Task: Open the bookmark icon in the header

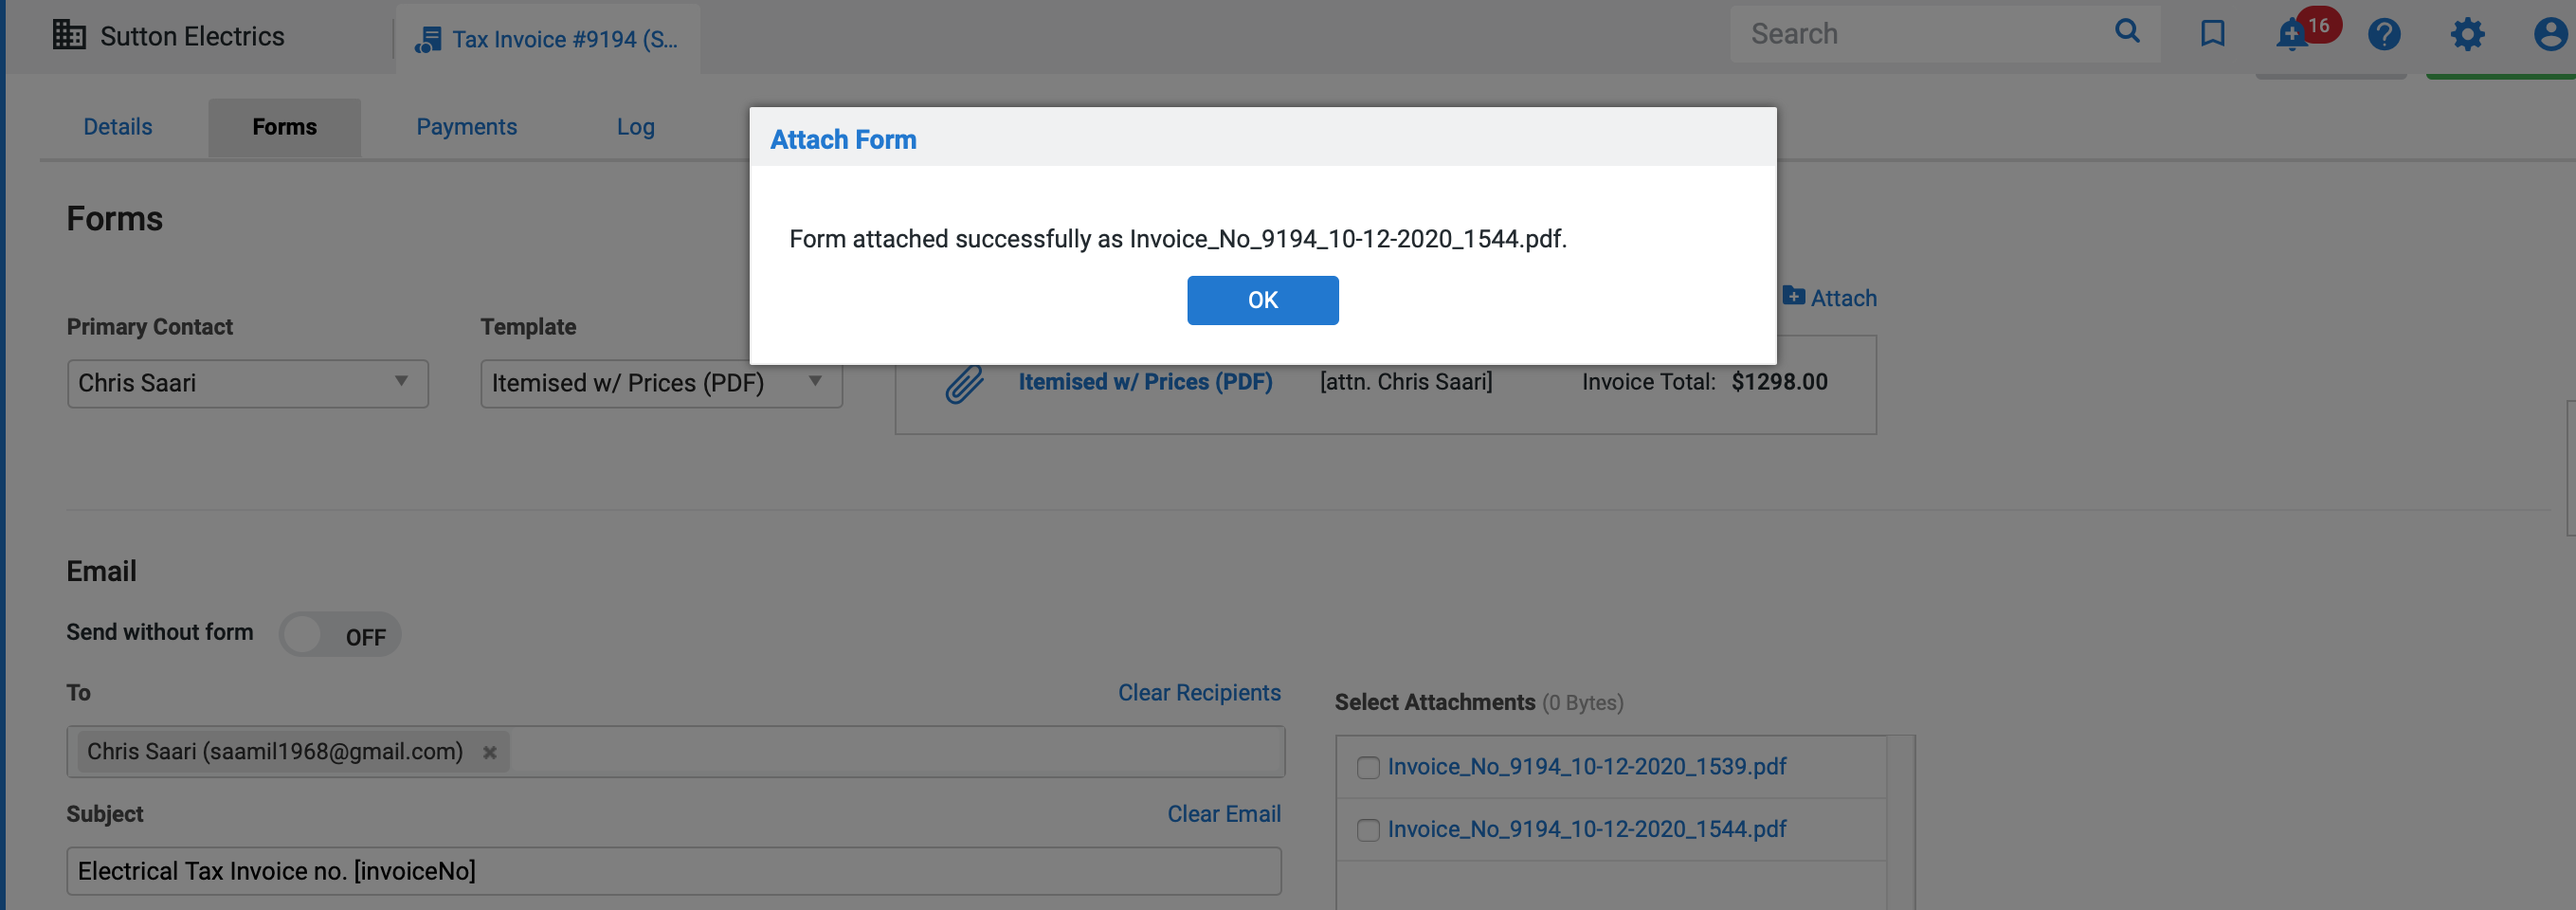Action: [2212, 34]
